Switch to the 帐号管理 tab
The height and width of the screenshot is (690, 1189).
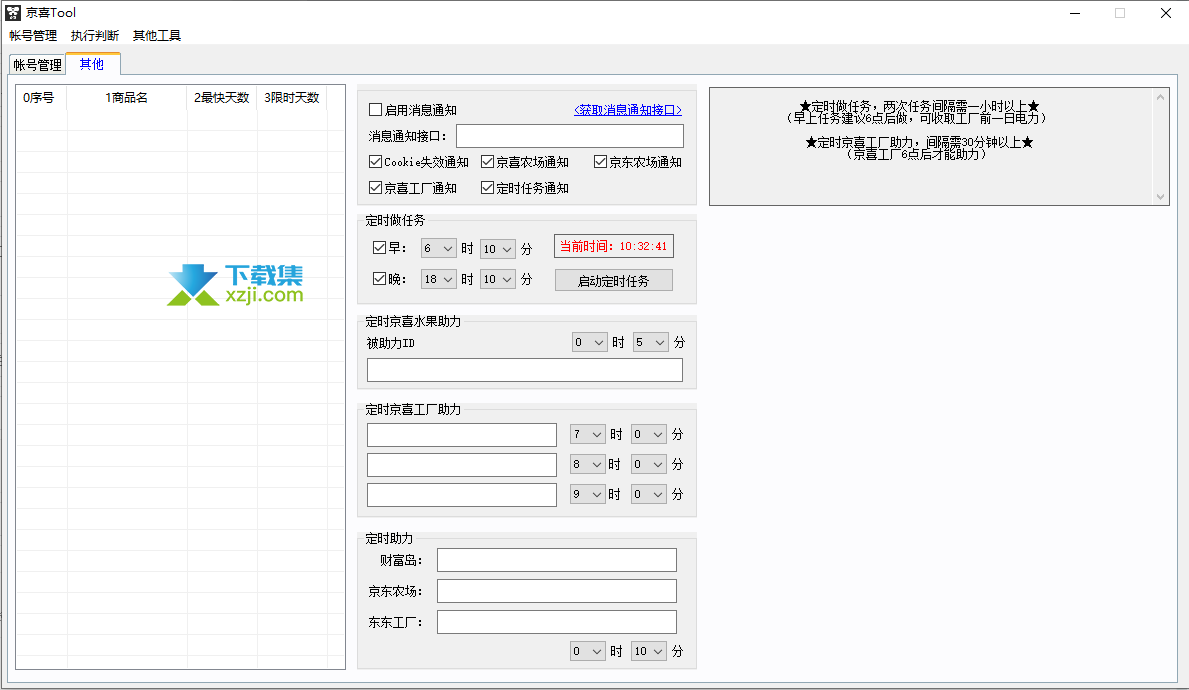coord(38,65)
